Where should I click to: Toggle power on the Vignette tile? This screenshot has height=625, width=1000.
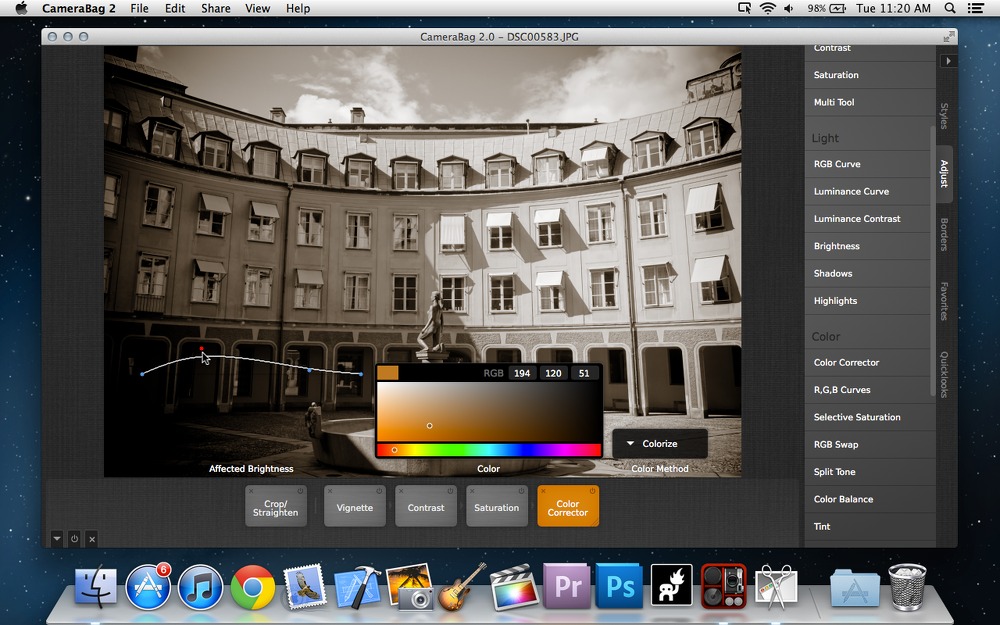[x=379, y=491]
